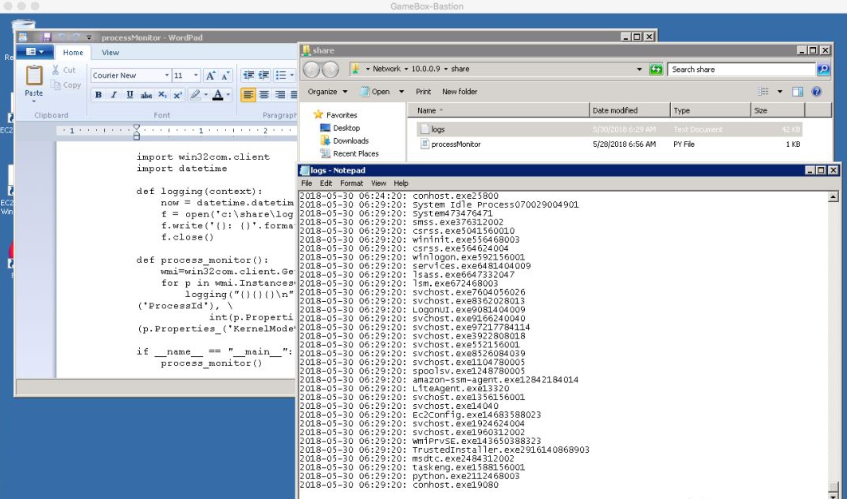Open the Help menu in Notepad

pos(401,184)
